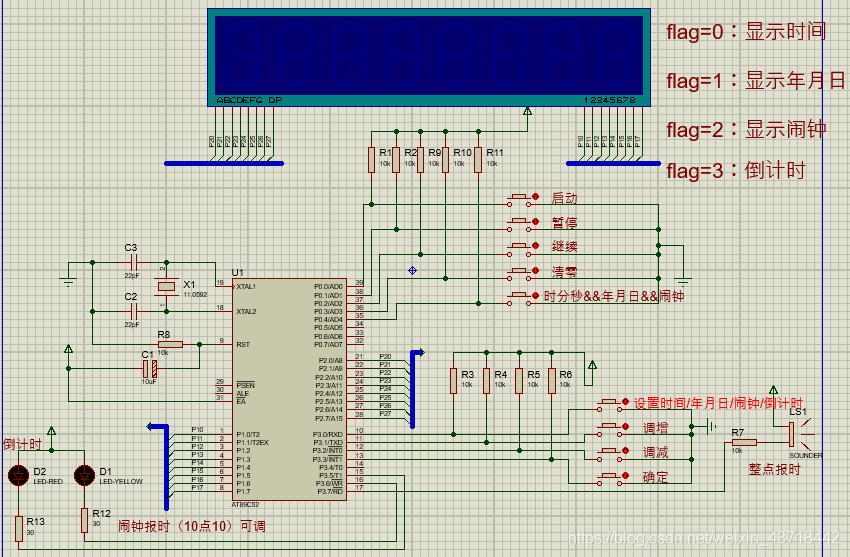Click the blue origin marker on the sheet
The width and height of the screenshot is (850, 557).
tap(413, 270)
